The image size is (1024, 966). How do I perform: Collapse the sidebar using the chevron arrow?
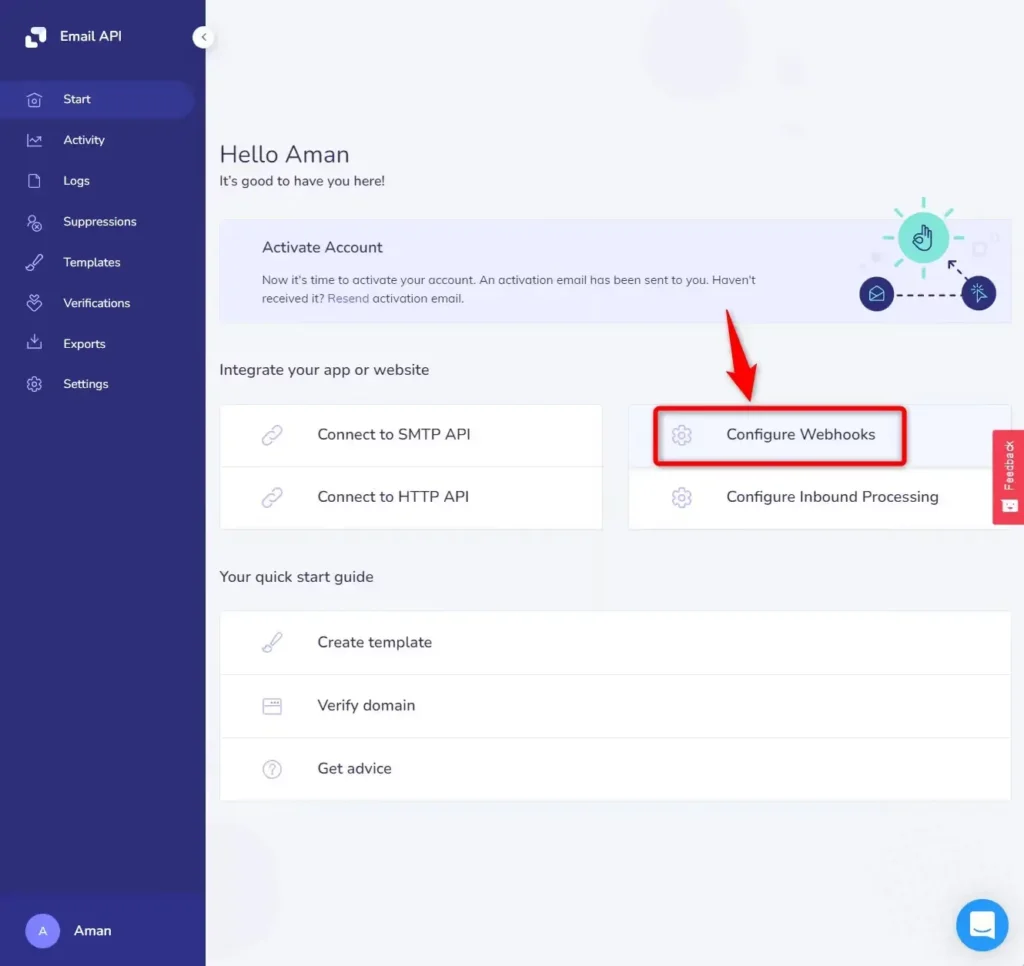[x=203, y=37]
